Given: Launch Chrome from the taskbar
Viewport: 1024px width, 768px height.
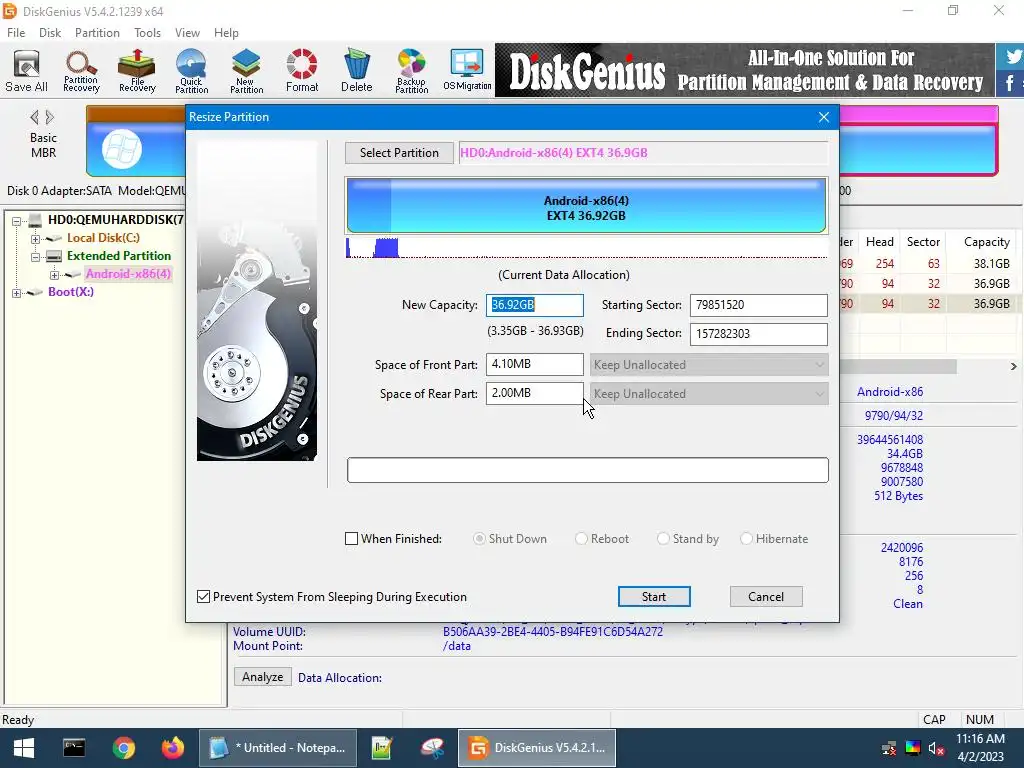Looking at the screenshot, I should (x=123, y=748).
